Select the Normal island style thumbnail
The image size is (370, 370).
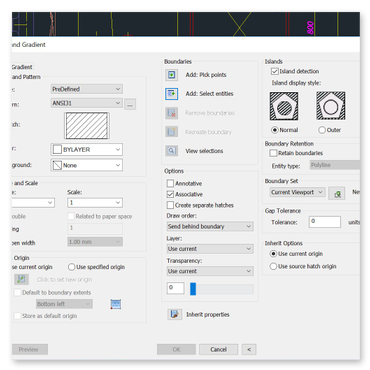click(x=284, y=106)
